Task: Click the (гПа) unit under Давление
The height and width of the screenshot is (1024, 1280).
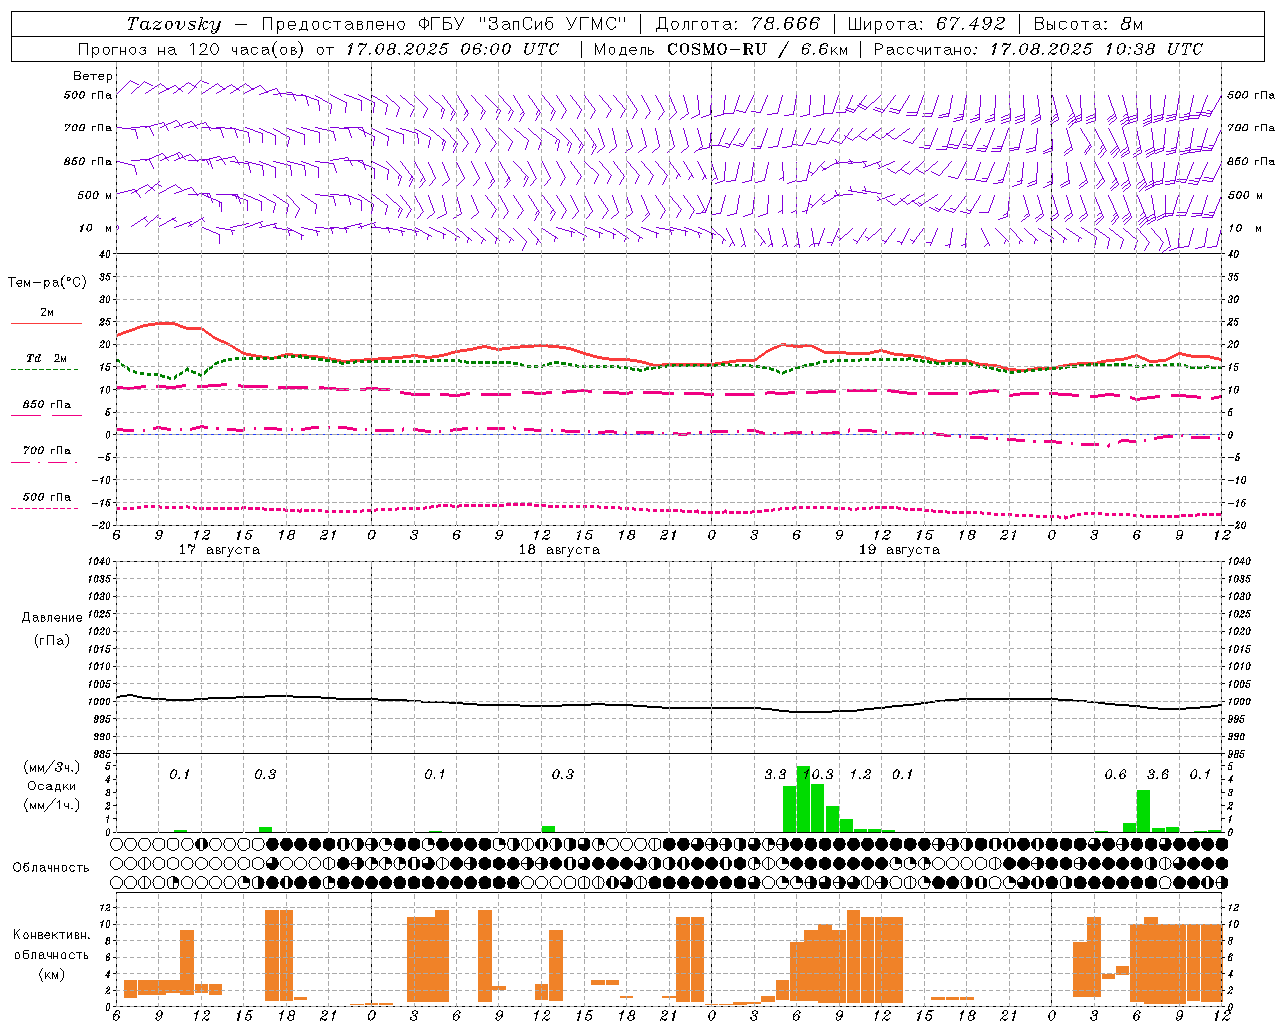Action: tap(52, 640)
